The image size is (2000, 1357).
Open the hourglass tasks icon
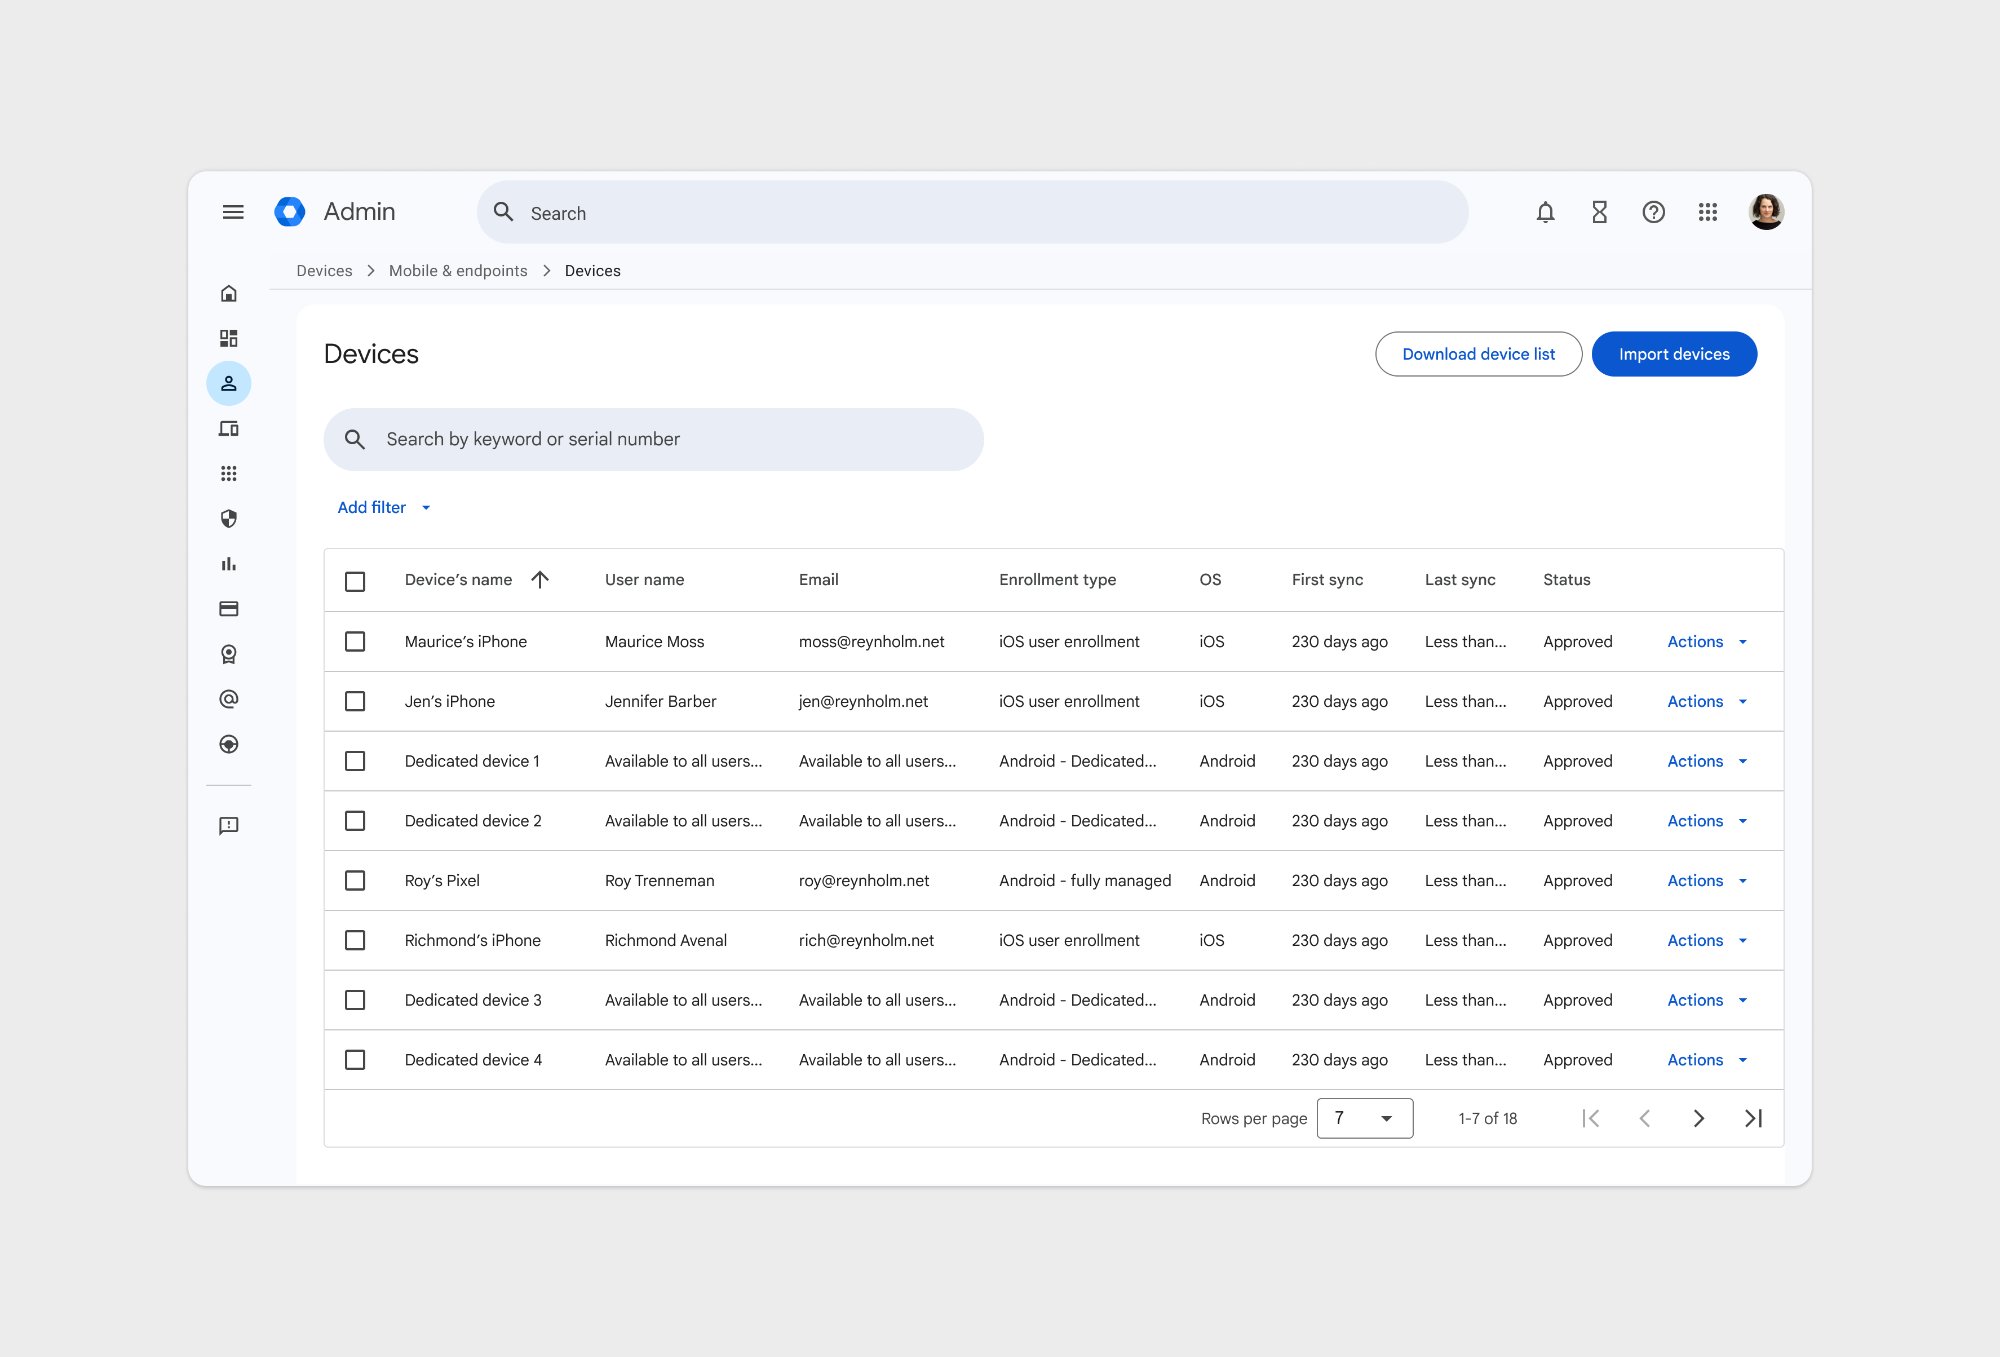coord(1599,212)
